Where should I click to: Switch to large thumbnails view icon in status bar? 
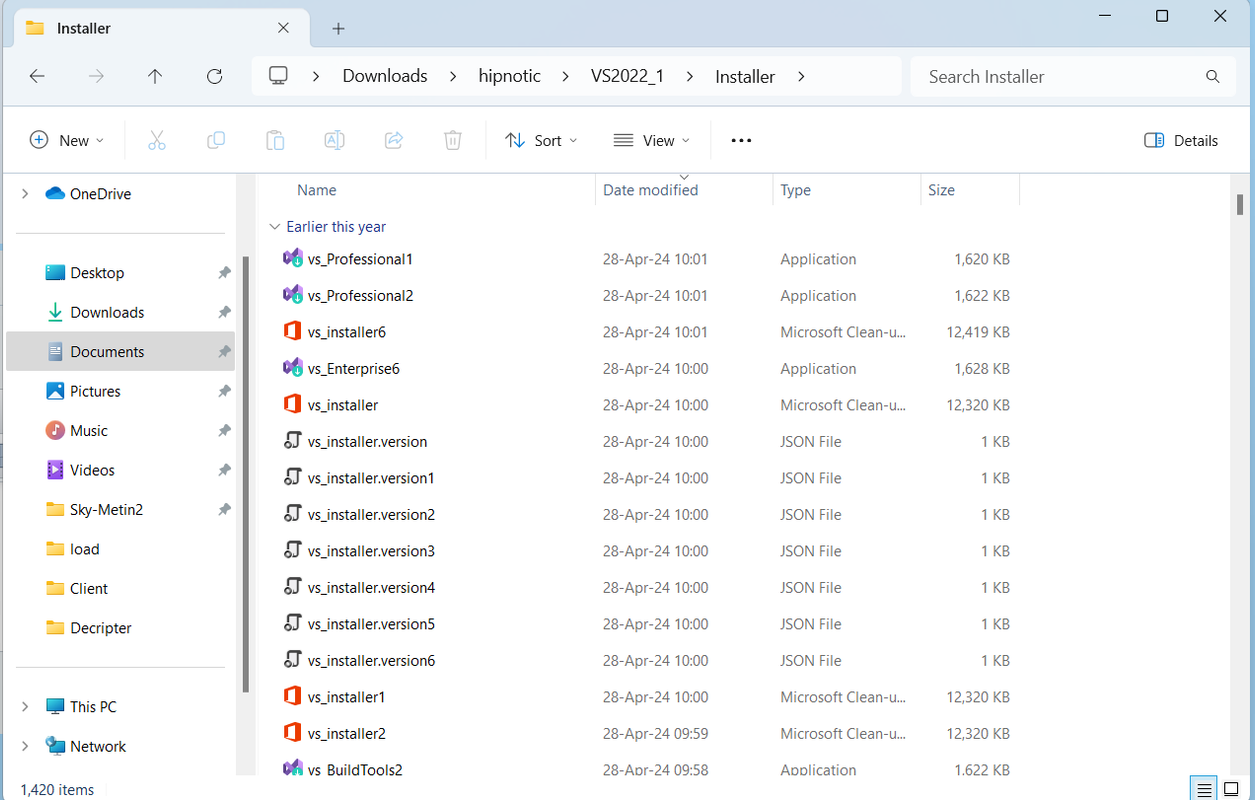click(1231, 788)
